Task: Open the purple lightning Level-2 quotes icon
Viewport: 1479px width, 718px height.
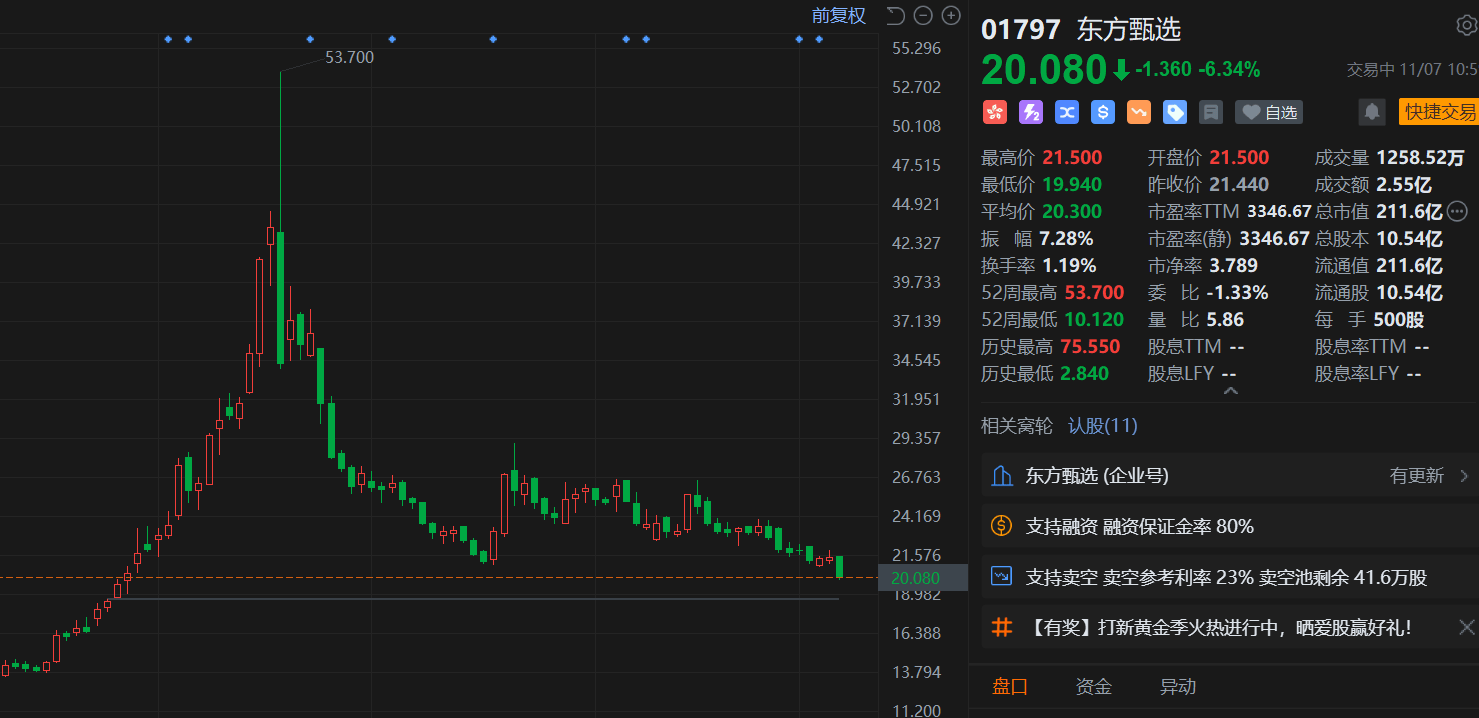Action: 1031,112
